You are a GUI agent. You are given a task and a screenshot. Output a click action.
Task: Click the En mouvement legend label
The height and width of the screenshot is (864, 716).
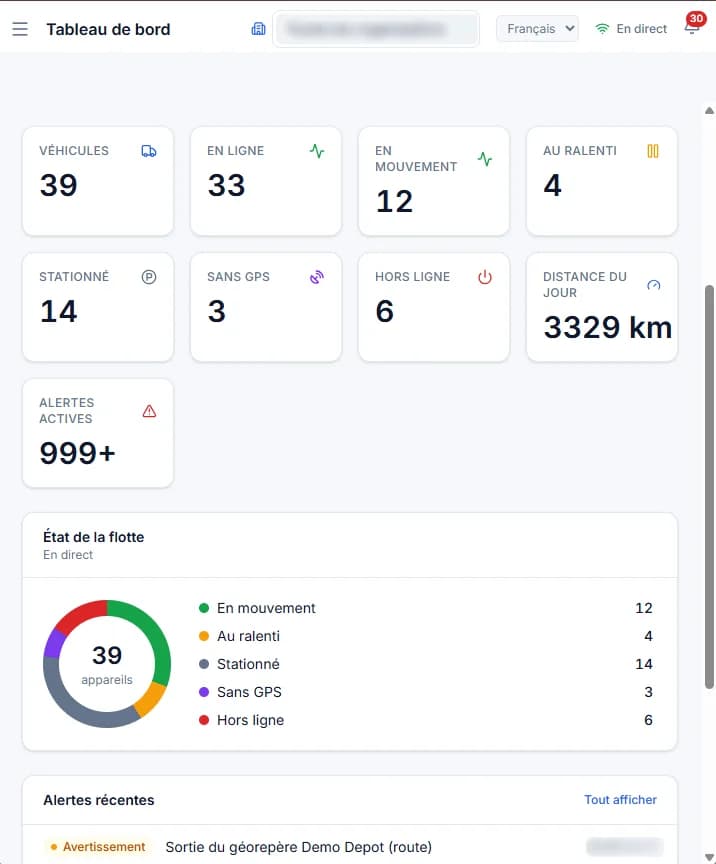point(266,608)
